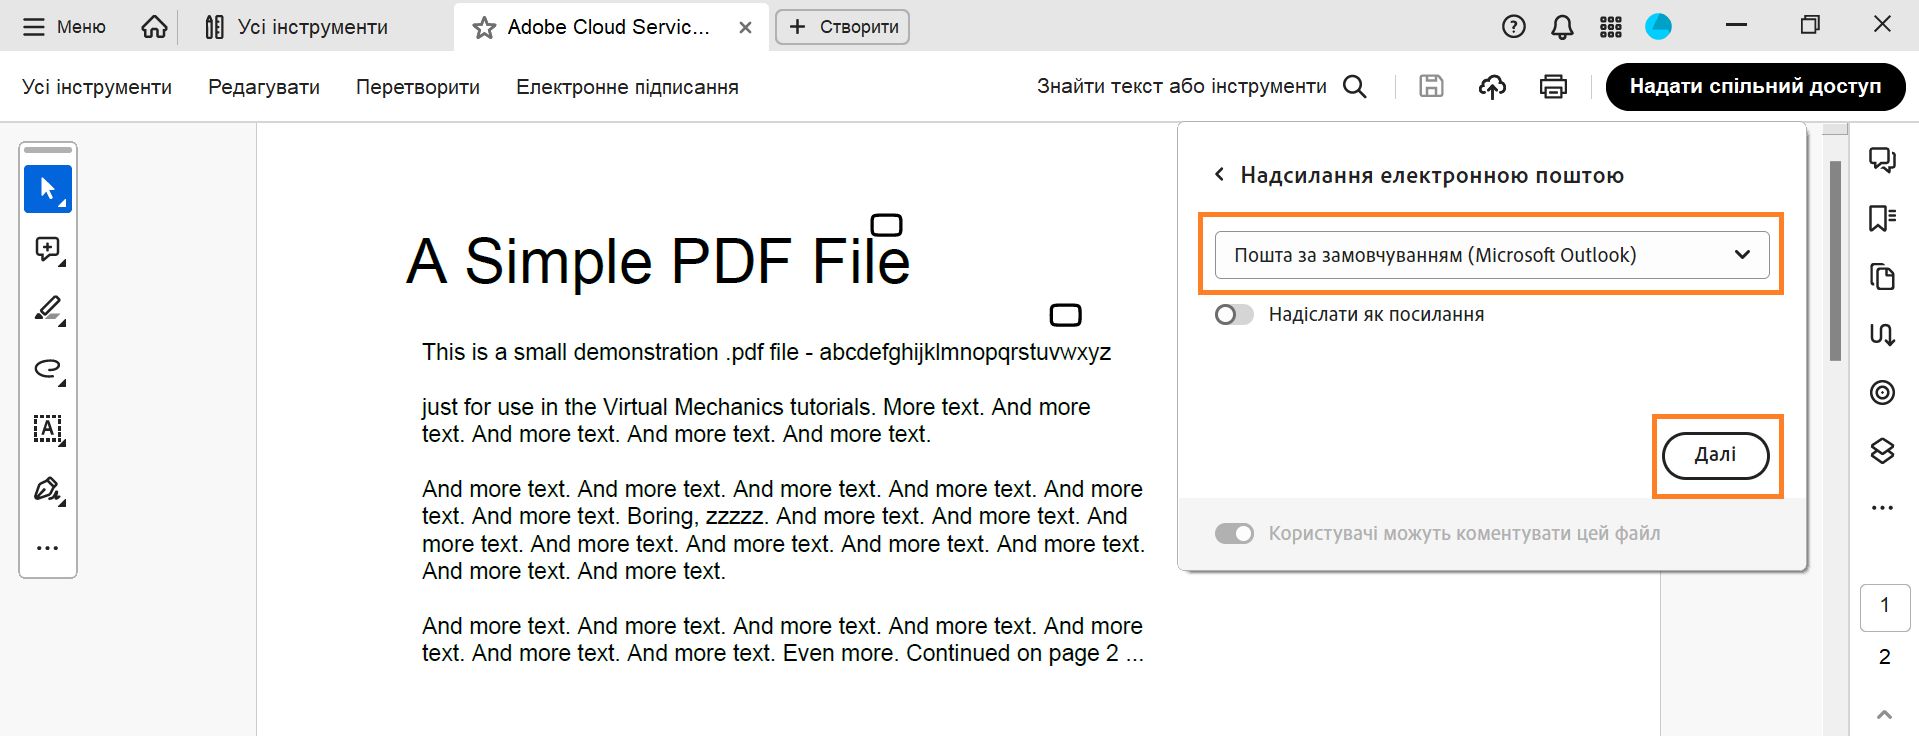The width and height of the screenshot is (1919, 736).
Task: Click the vertical document scrollbar
Action: (x=1835, y=260)
